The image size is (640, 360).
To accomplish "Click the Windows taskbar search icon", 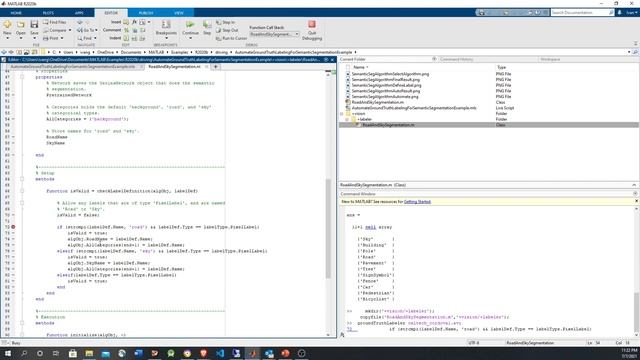I will click(24, 353).
